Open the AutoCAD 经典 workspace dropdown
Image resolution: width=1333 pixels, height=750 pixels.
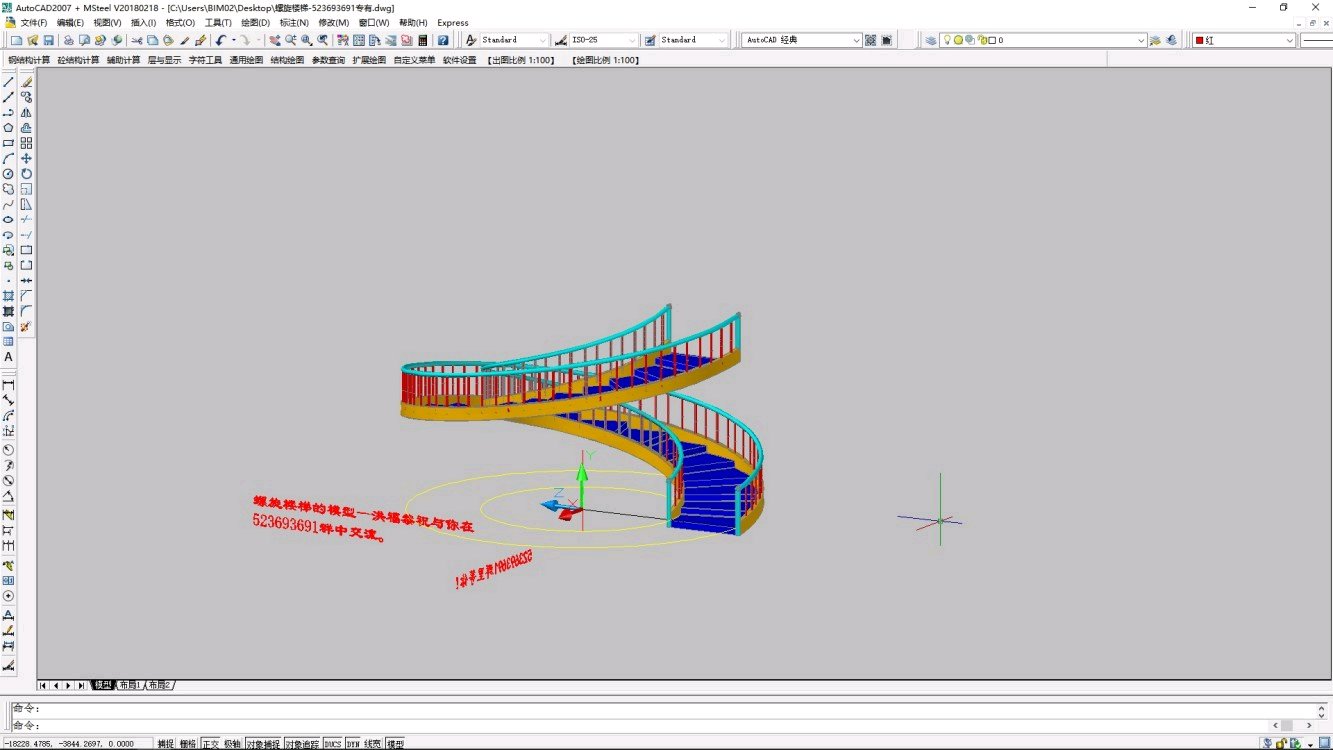tap(856, 40)
